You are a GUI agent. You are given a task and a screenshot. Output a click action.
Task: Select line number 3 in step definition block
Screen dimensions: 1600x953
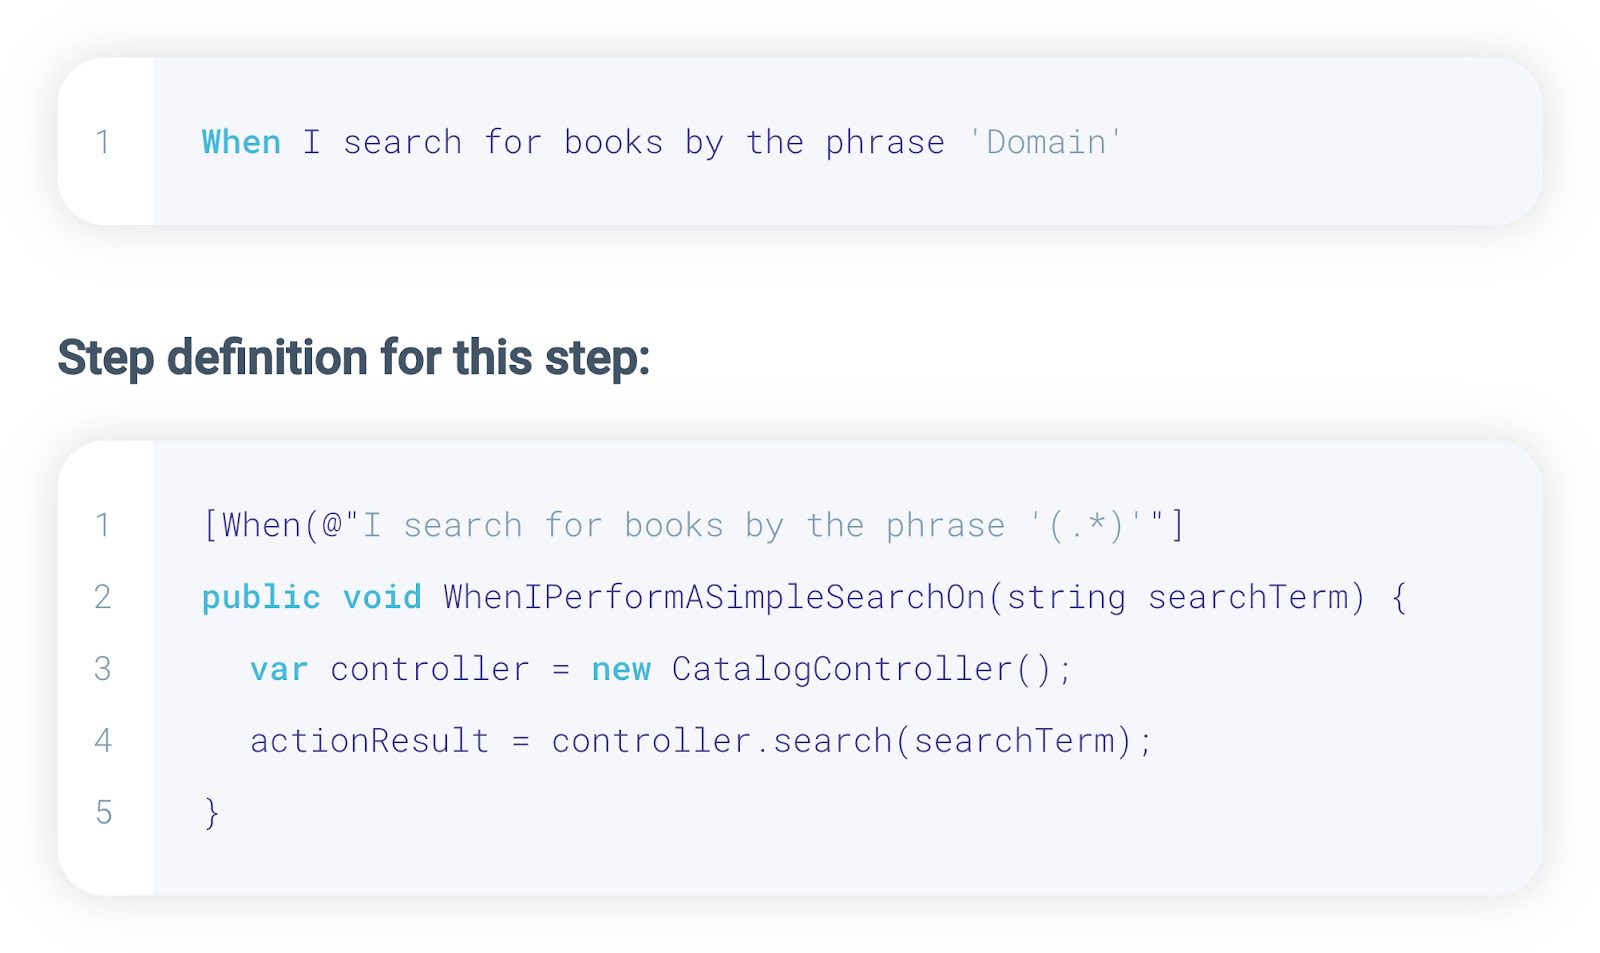coord(103,669)
